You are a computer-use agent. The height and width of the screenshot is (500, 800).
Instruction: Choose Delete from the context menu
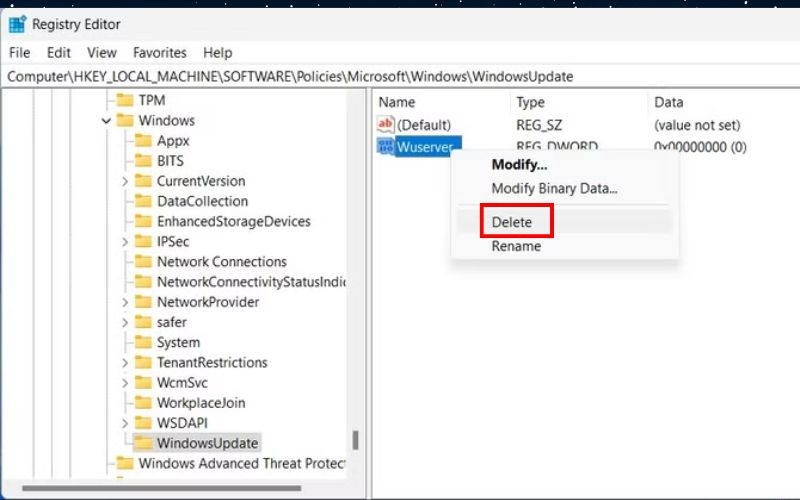[x=565, y=222]
